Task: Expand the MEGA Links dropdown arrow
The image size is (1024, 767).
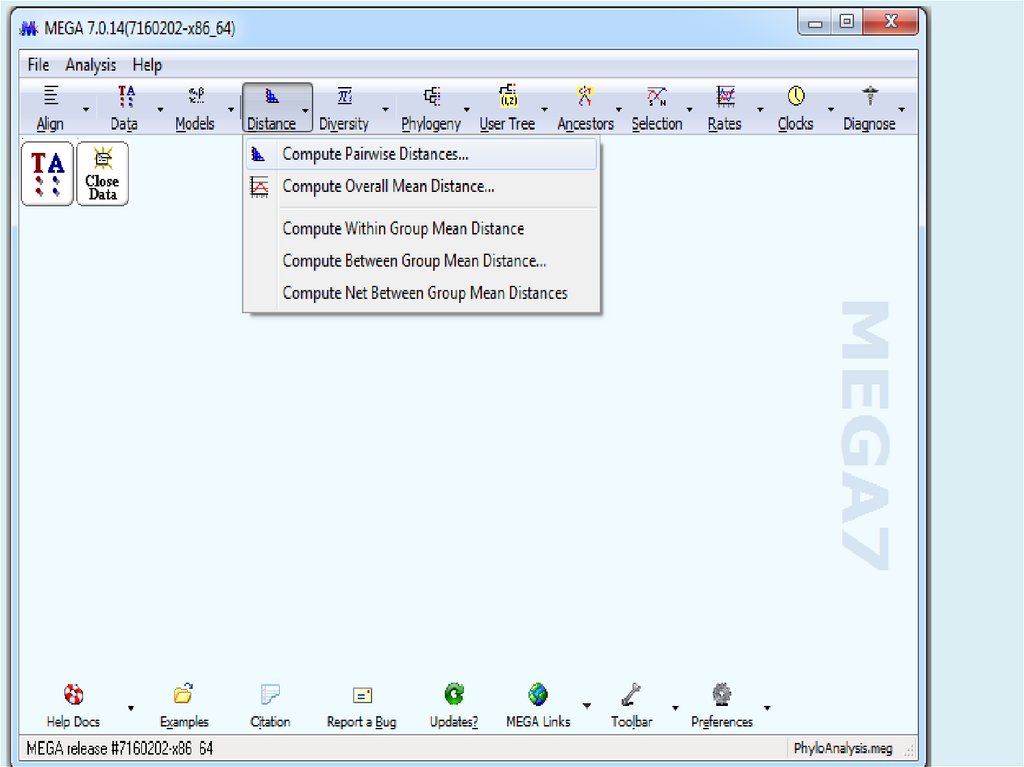Action: (x=586, y=706)
